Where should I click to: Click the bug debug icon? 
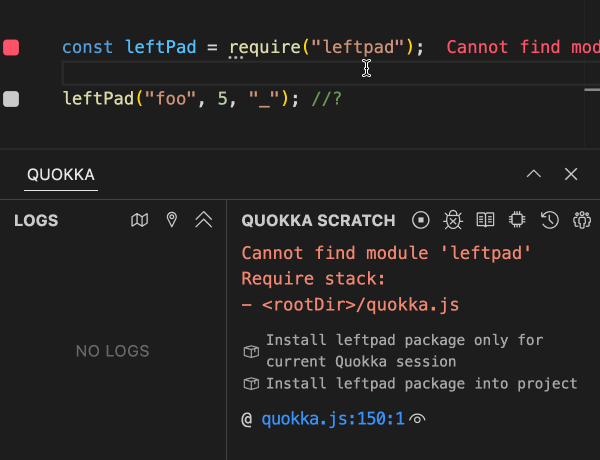click(x=453, y=220)
